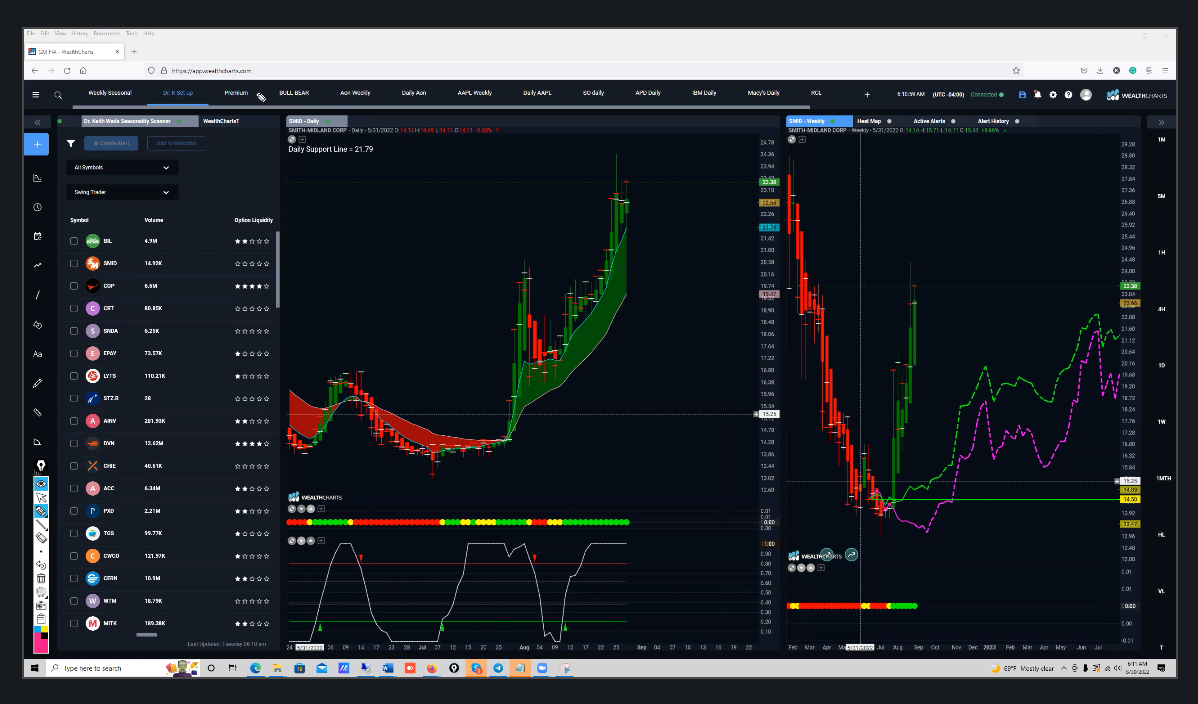
Task: Open the Heat Map panel tab
Action: [869, 121]
